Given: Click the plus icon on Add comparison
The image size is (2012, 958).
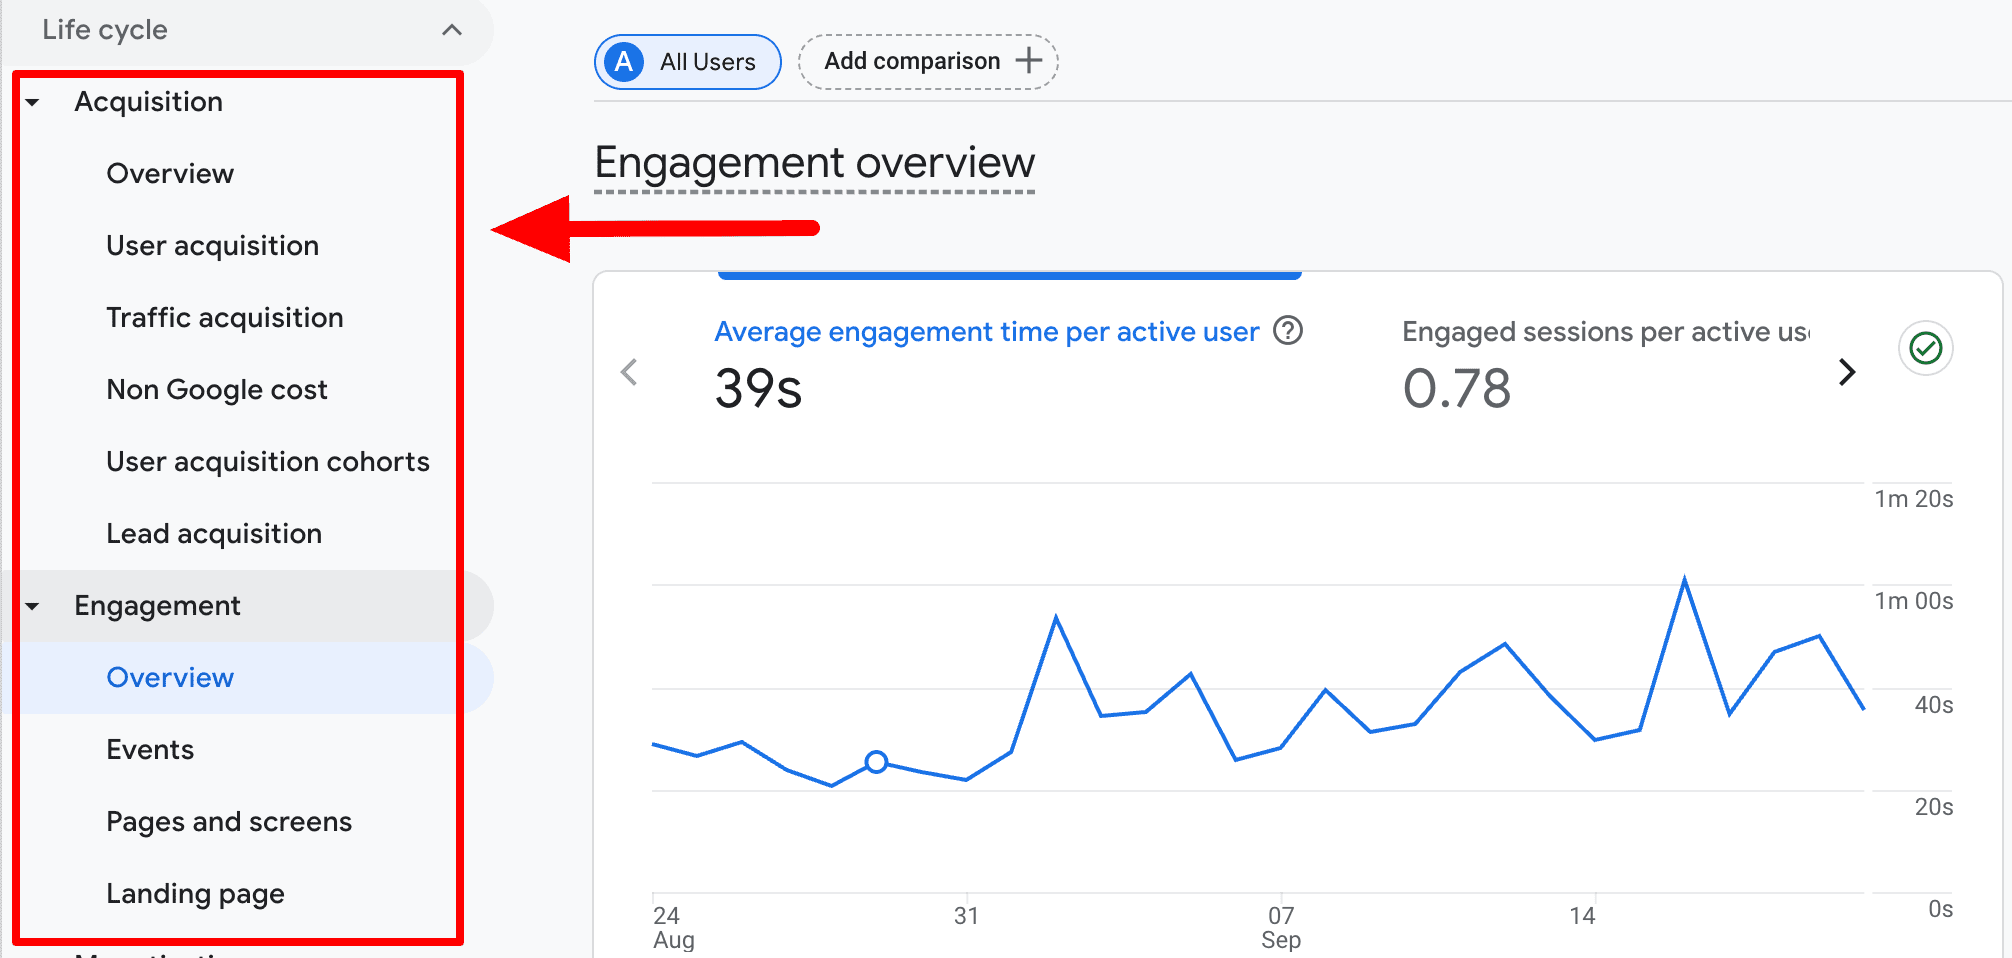Looking at the screenshot, I should 1028,61.
